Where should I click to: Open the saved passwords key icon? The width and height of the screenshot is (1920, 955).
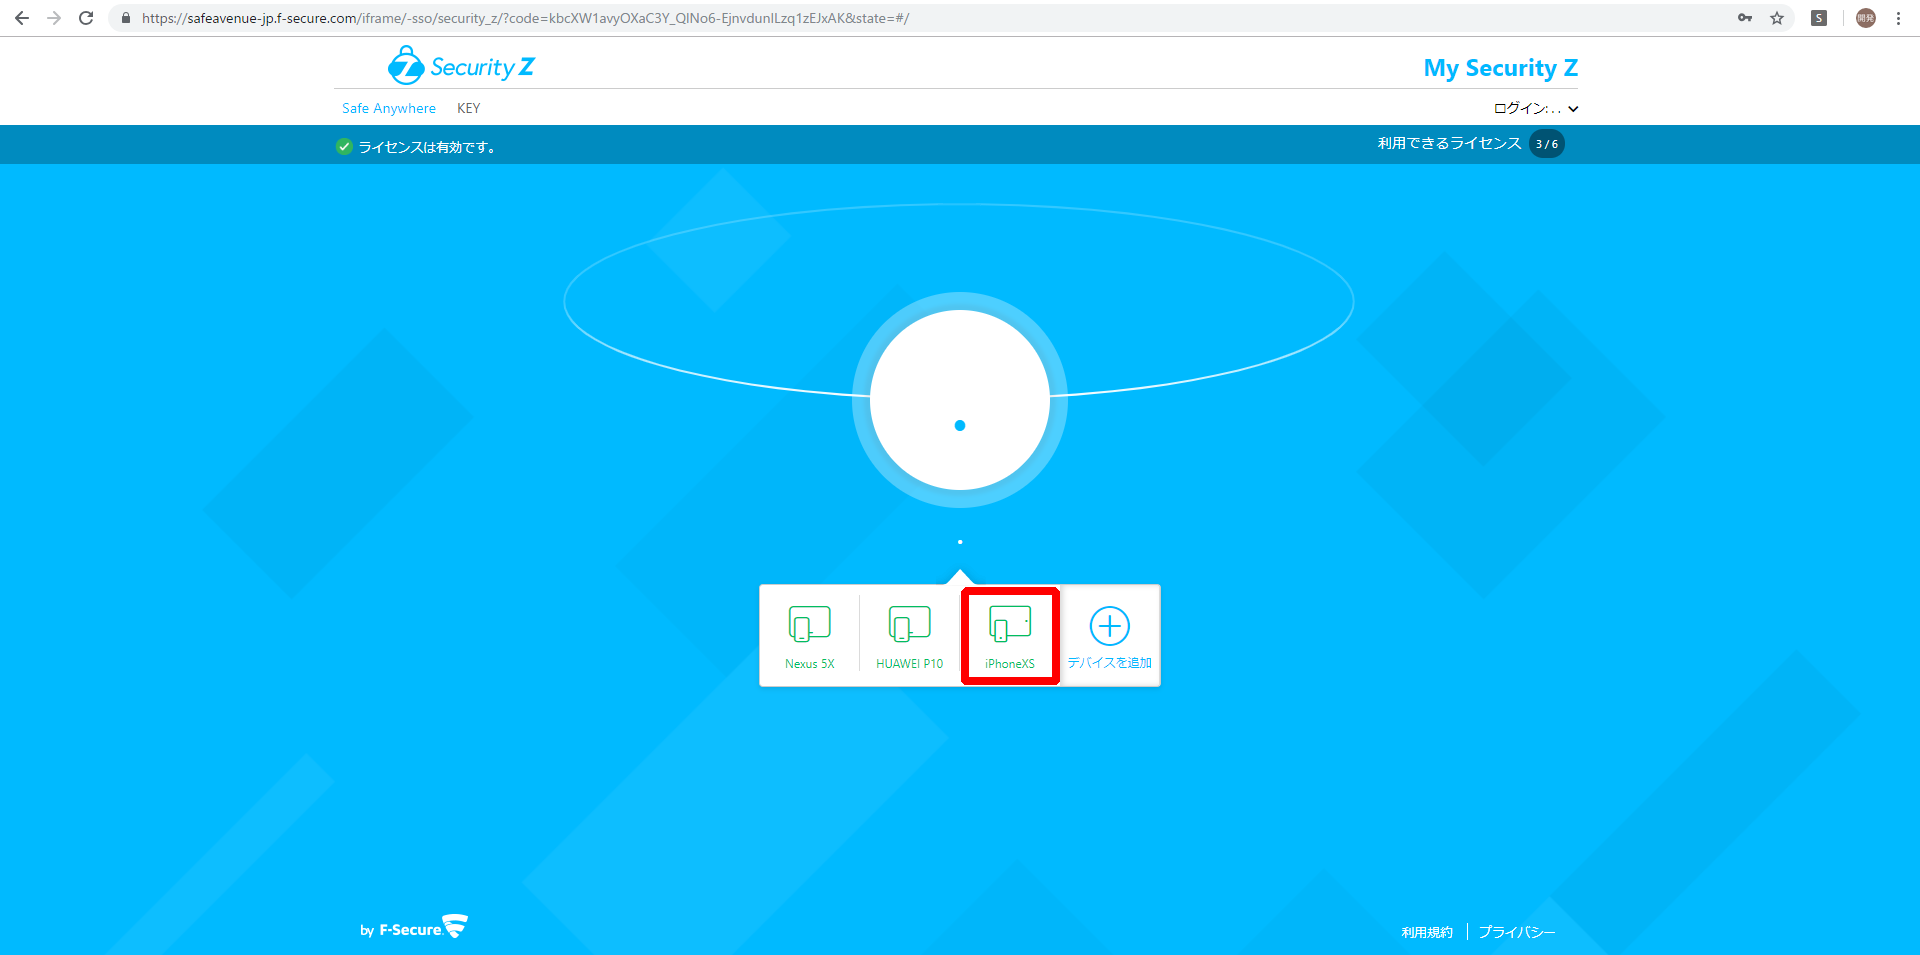[1745, 18]
